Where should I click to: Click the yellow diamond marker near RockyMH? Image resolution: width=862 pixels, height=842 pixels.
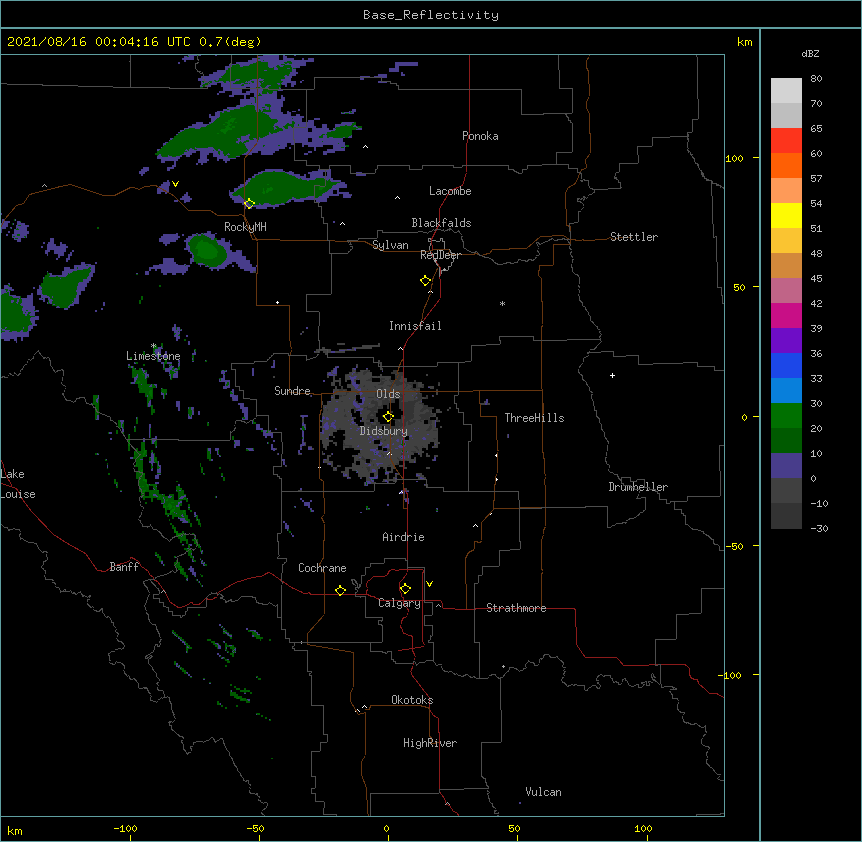pyautogui.click(x=249, y=203)
